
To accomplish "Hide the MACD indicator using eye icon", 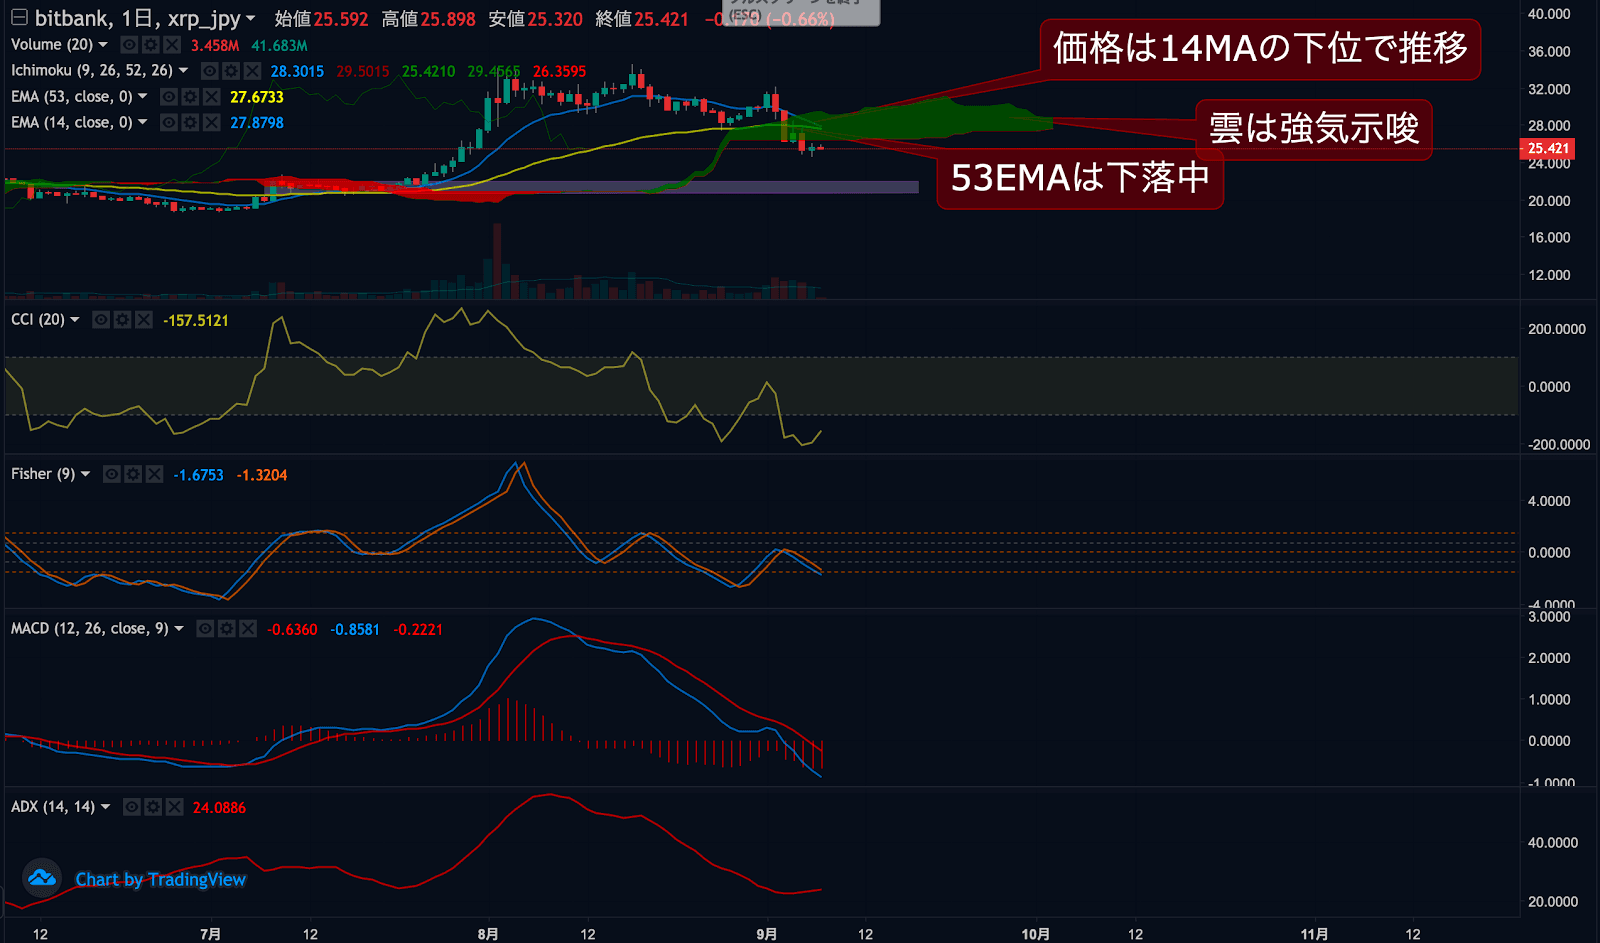I will 205,629.
